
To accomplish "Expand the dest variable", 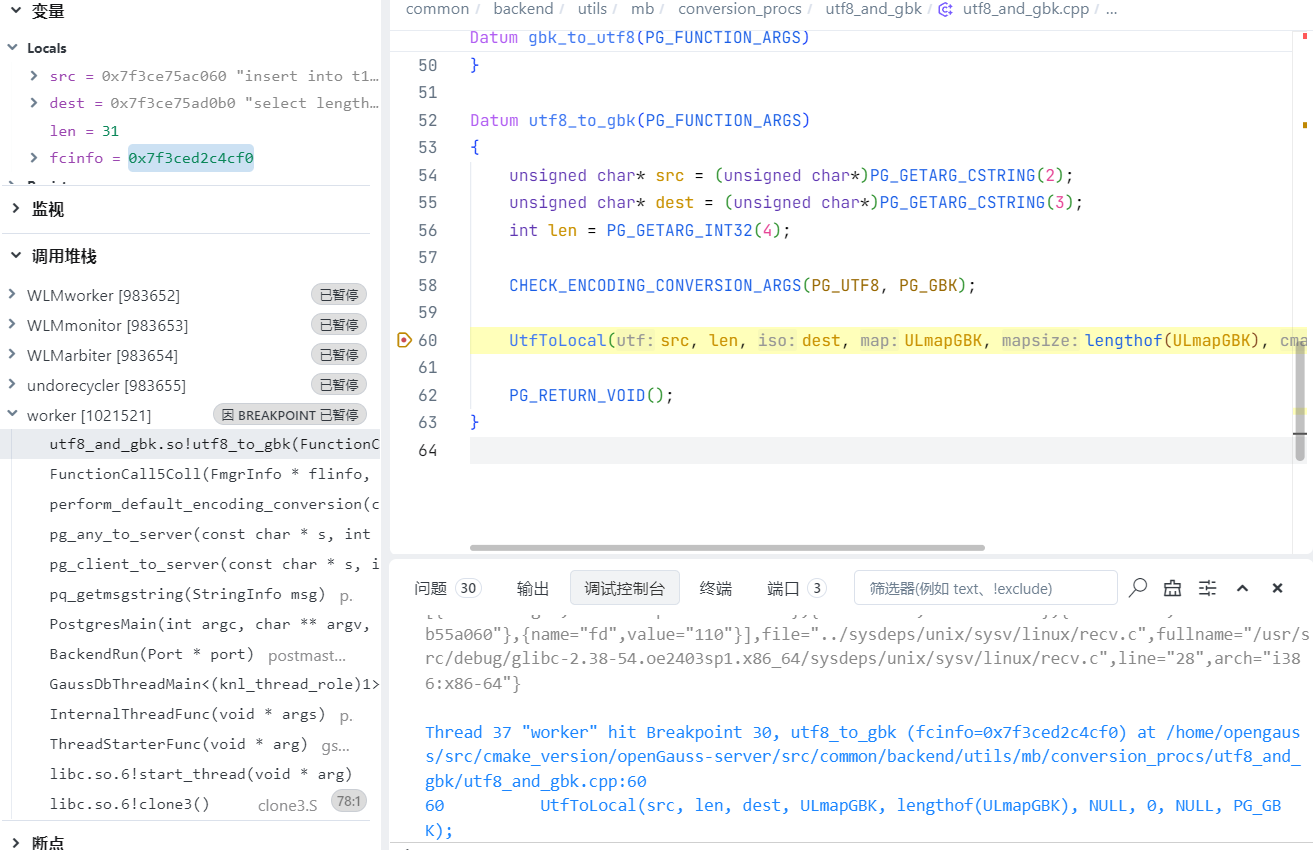I will [34, 103].
